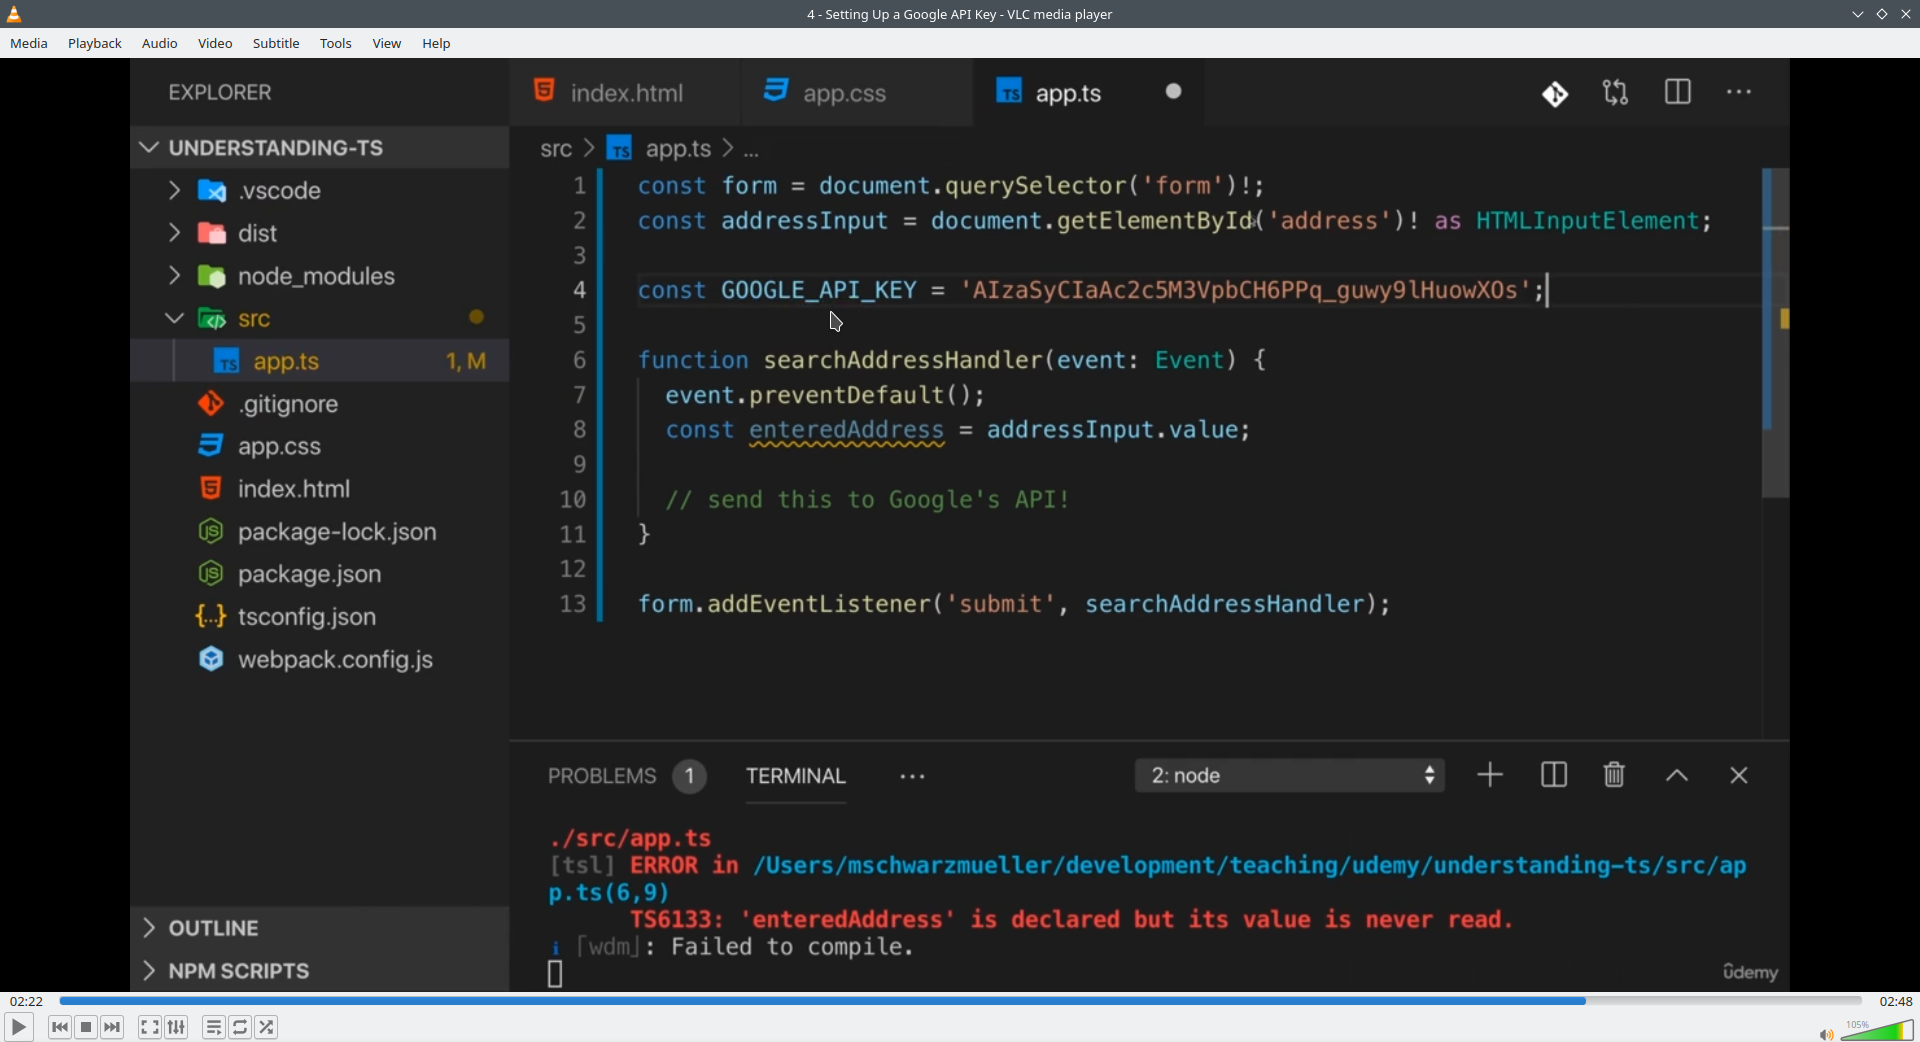Show VLC extended settings
This screenshot has width=1920, height=1042.
[x=177, y=1027]
